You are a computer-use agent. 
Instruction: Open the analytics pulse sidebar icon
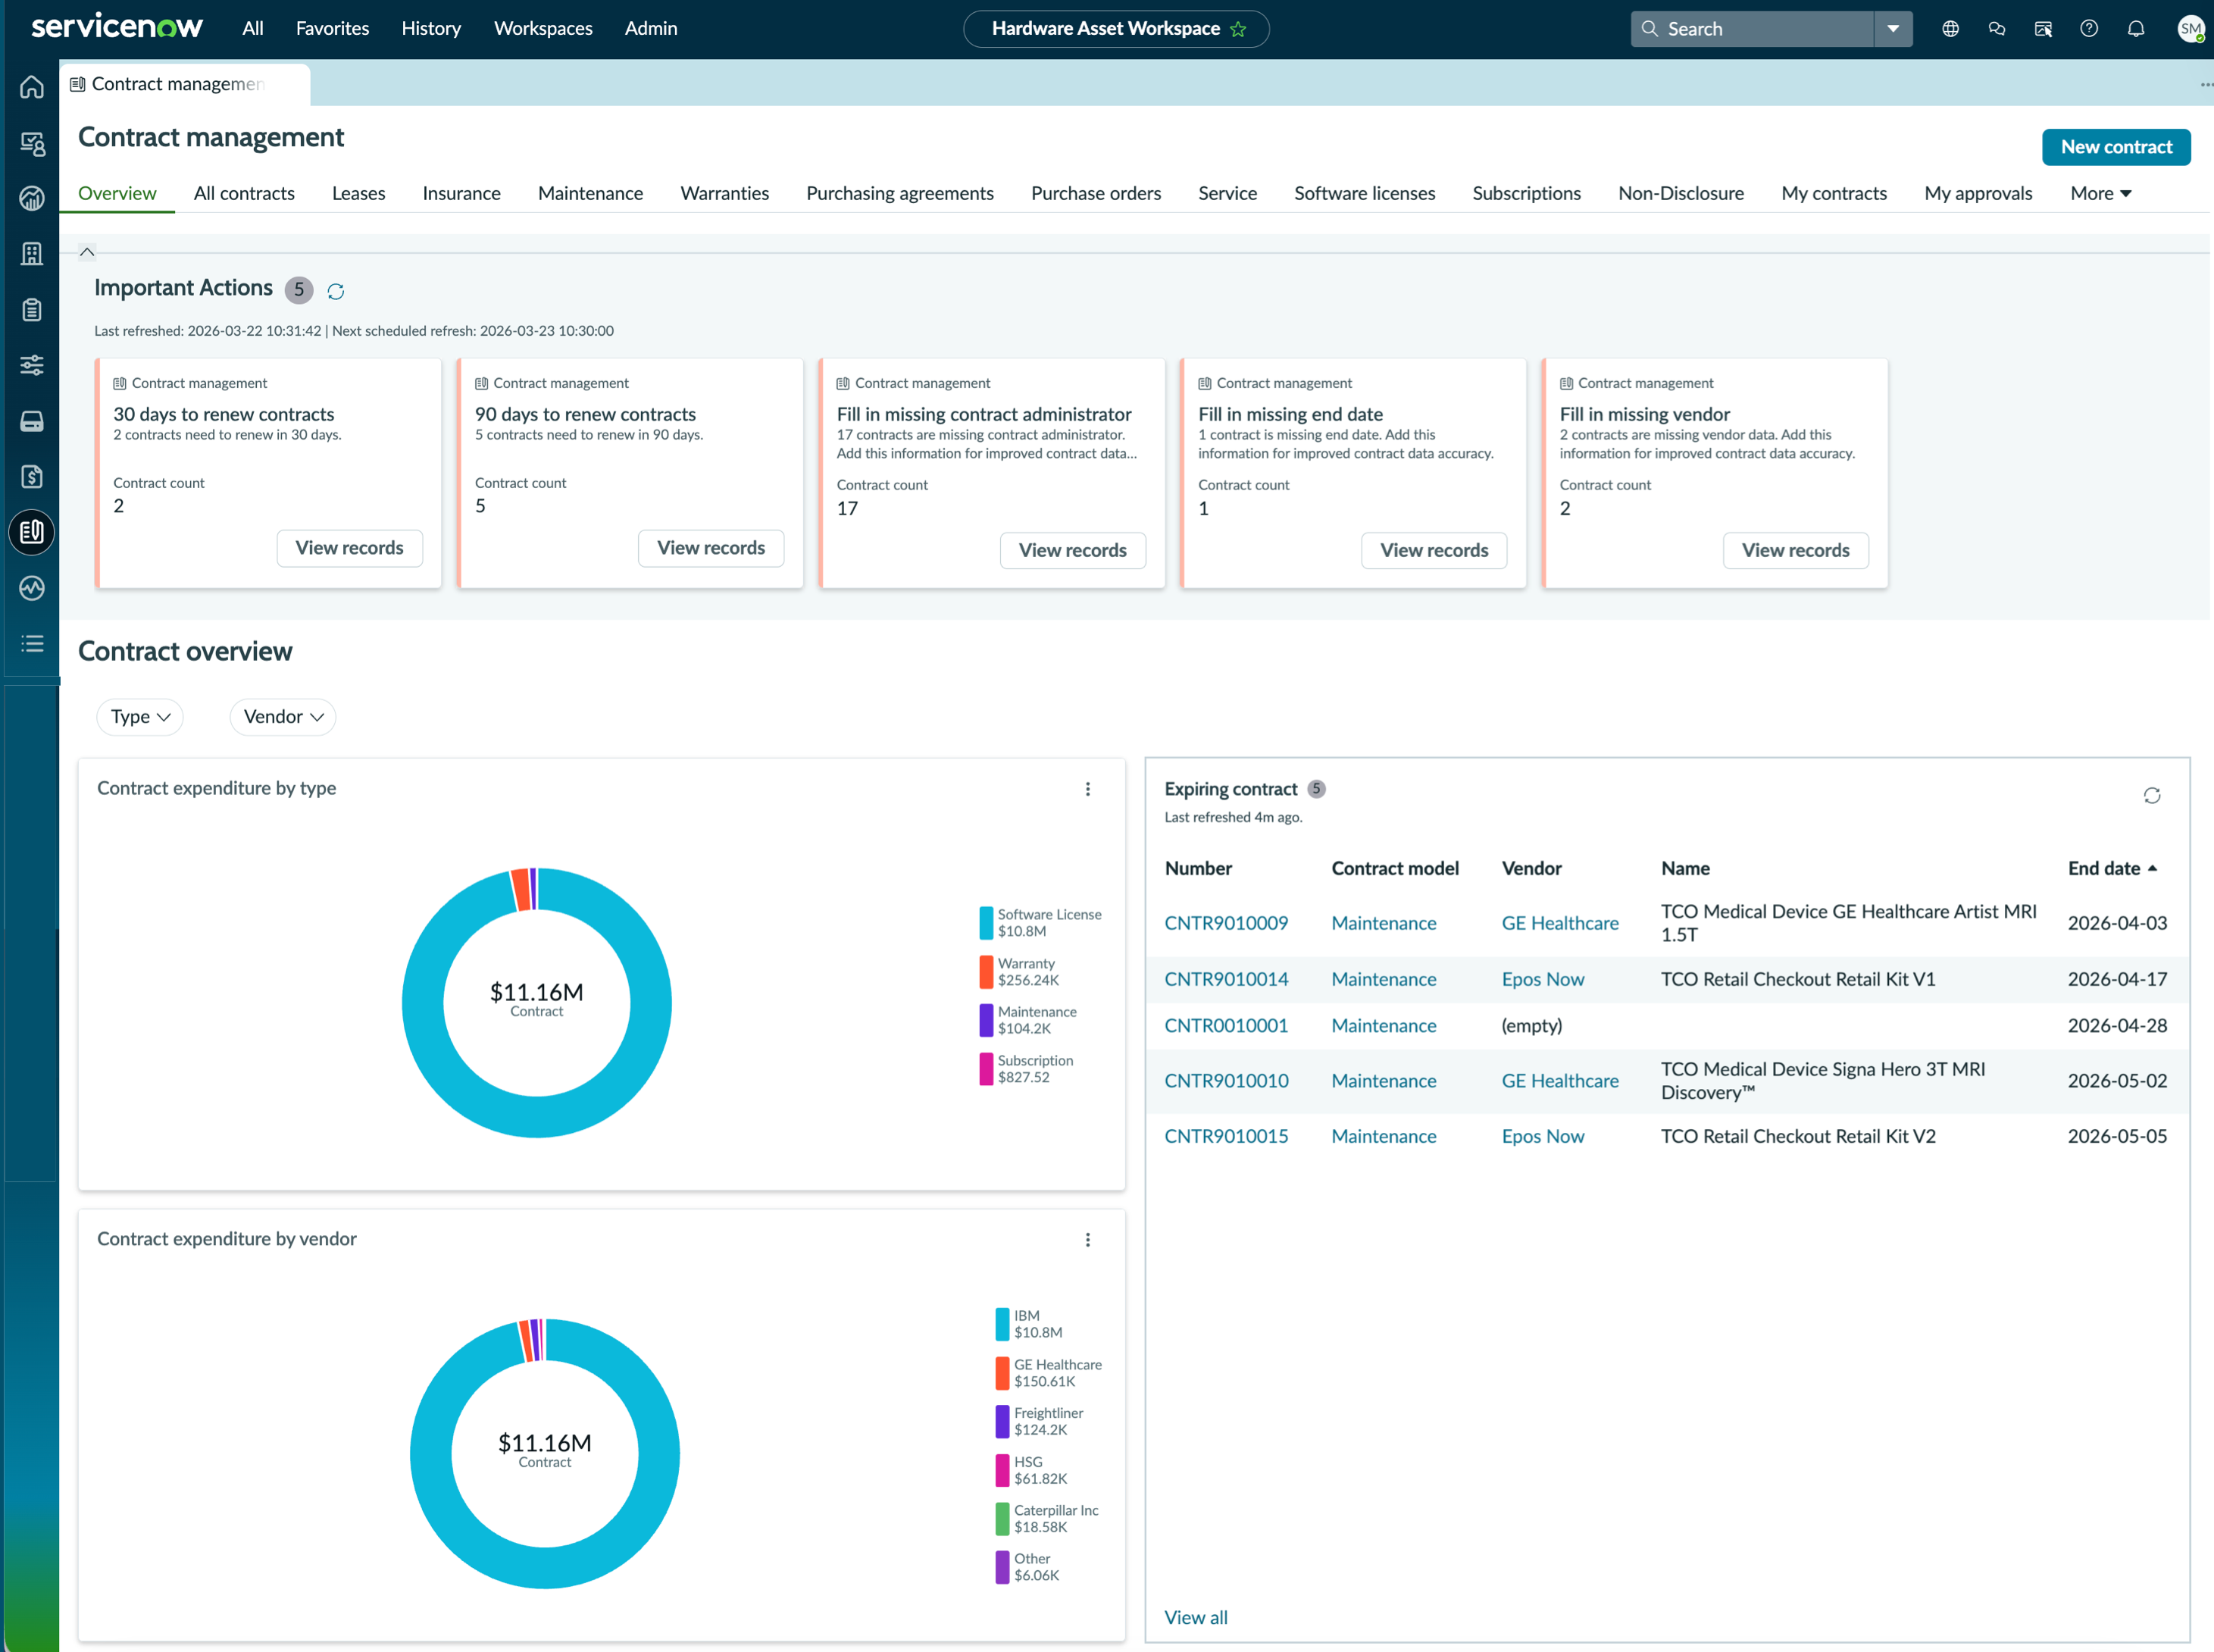32,588
